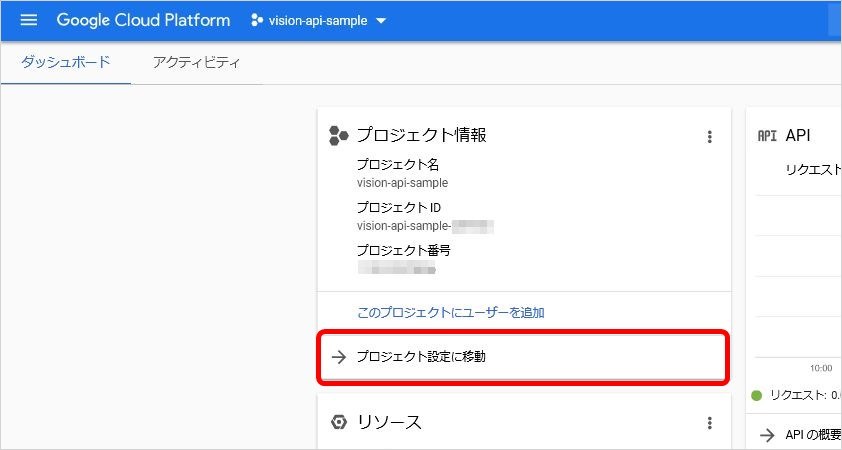Click このプロジェクトにユーザーを追加 link
Screen dimensions: 842x450
pyautogui.click(x=451, y=313)
